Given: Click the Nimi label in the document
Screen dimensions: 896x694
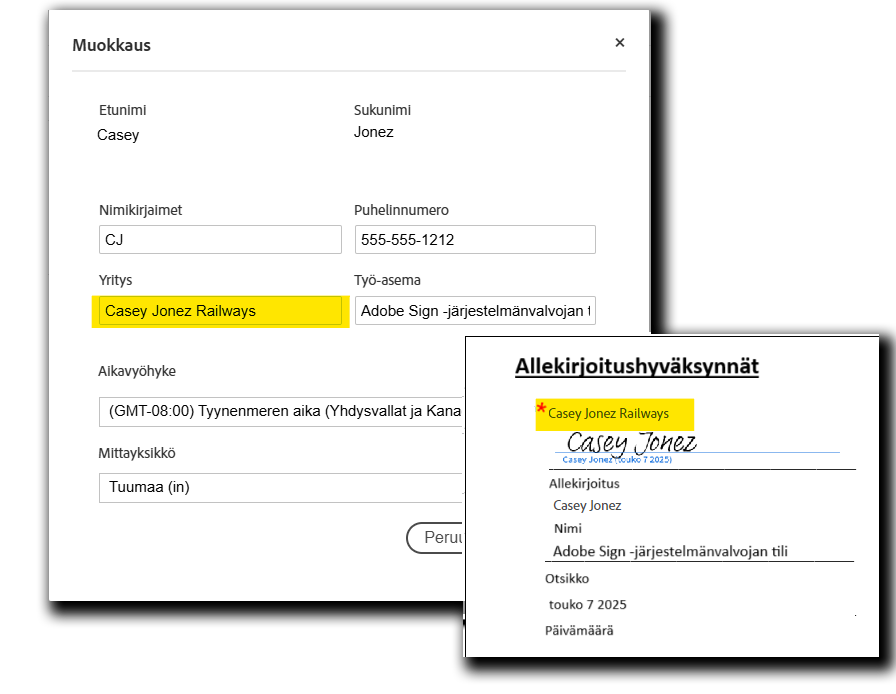Looking at the screenshot, I should (567, 528).
